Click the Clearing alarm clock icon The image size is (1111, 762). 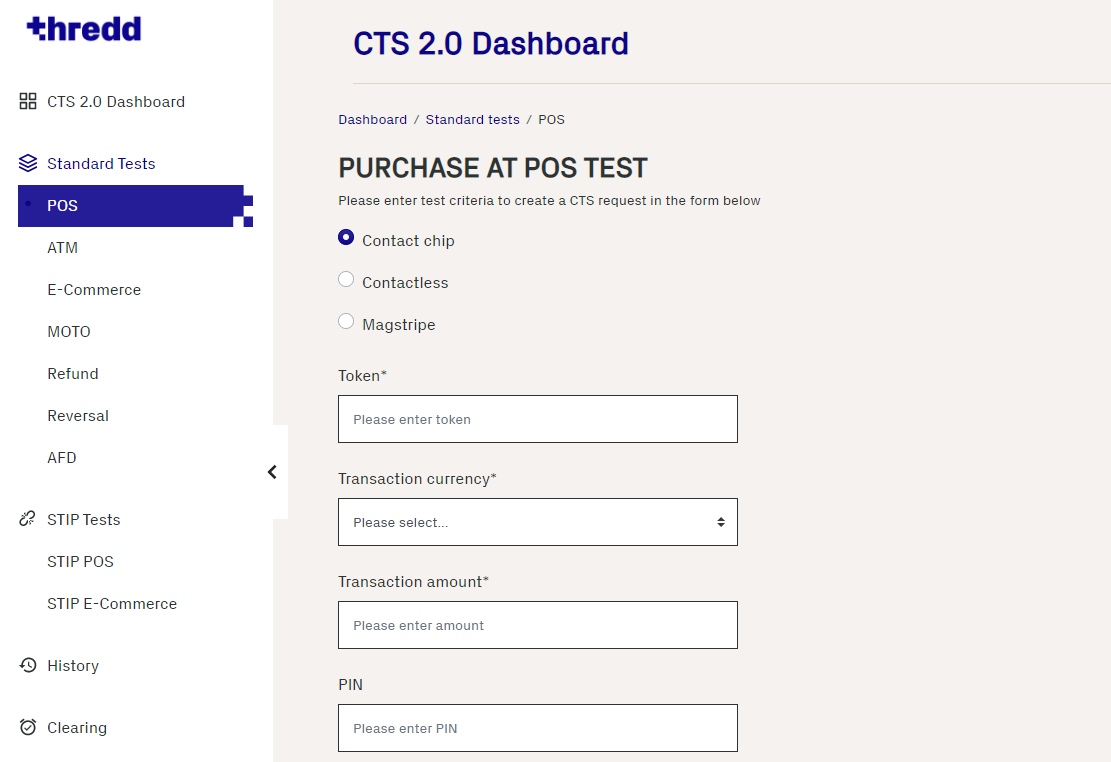pos(28,727)
